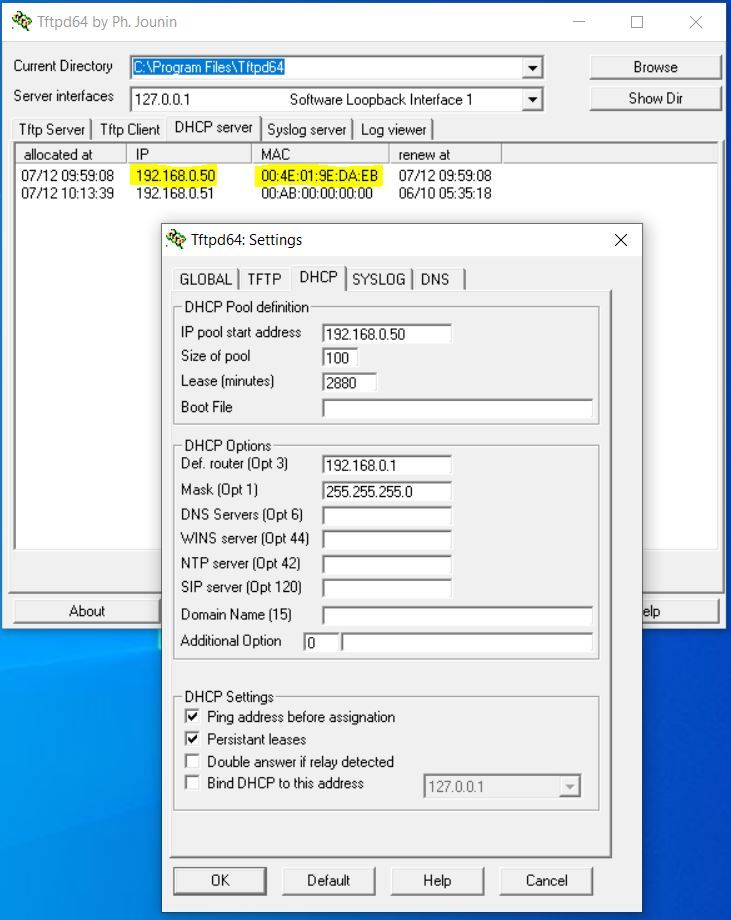
Task: Click the Tftpd64 app icon in main title bar
Action: click(x=22, y=21)
